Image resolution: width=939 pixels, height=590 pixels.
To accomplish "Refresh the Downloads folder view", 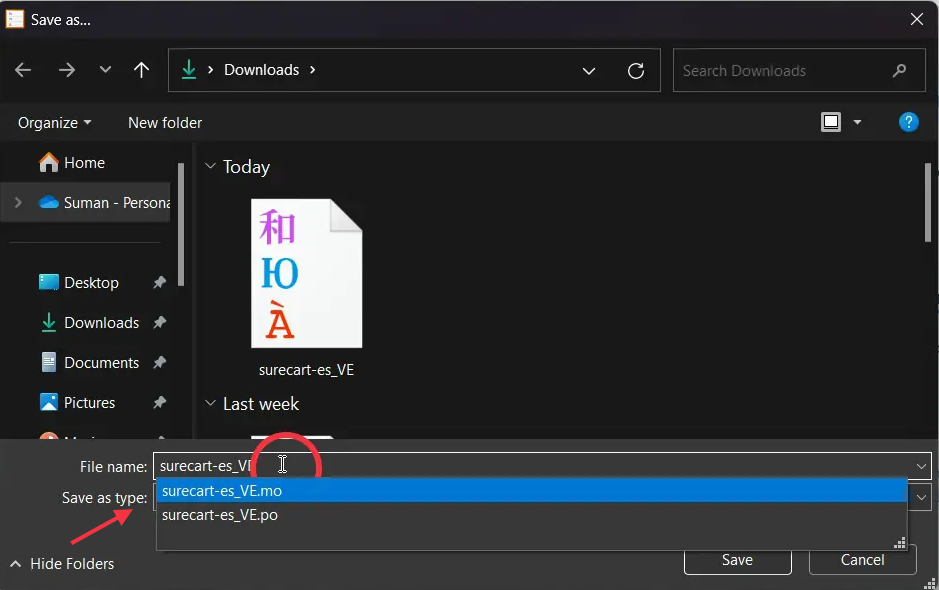I will click(x=635, y=70).
